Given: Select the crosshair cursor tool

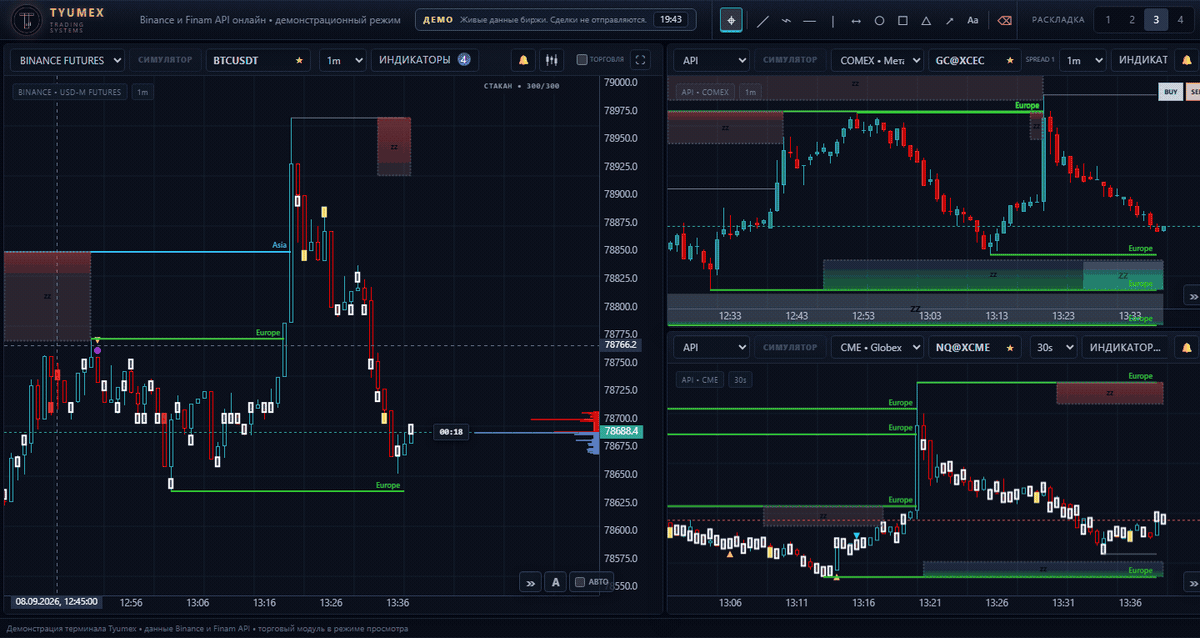Looking at the screenshot, I should click(732, 20).
